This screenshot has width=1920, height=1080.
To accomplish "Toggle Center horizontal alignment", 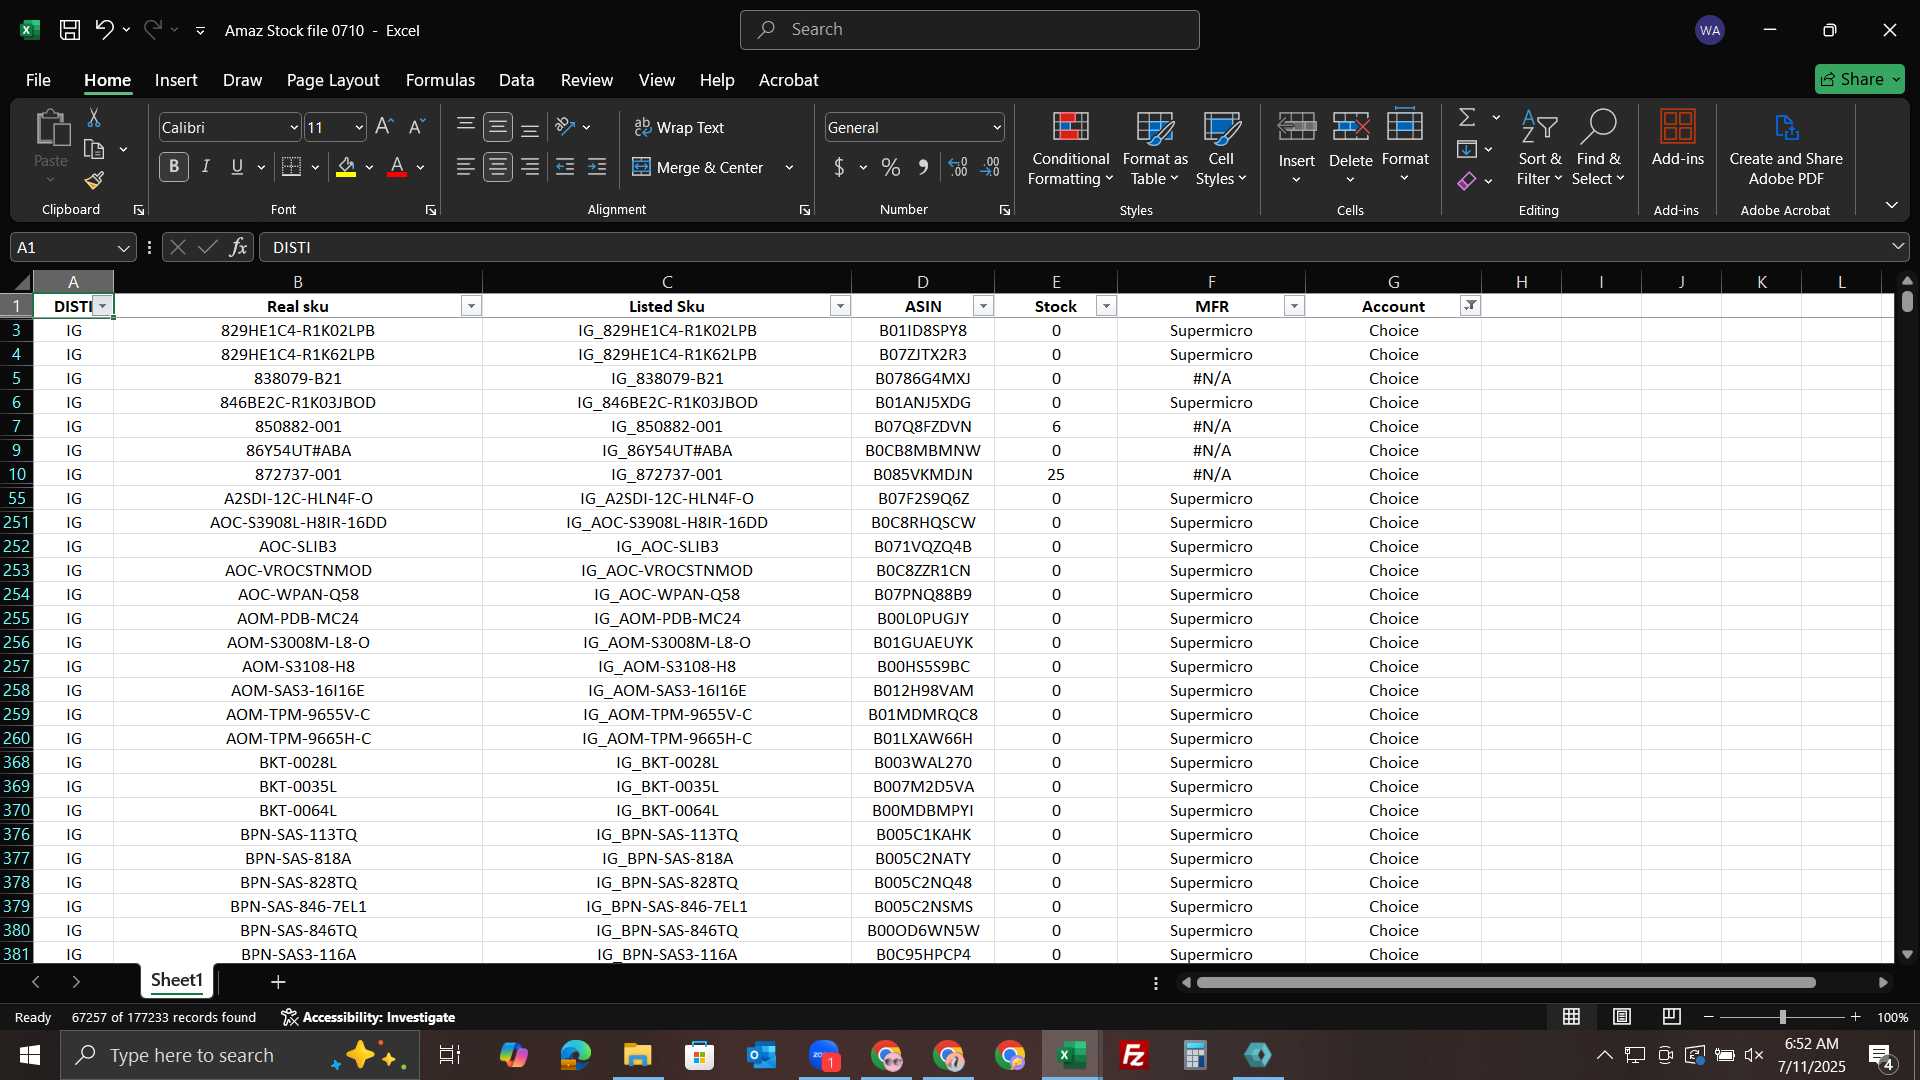I will point(498,167).
